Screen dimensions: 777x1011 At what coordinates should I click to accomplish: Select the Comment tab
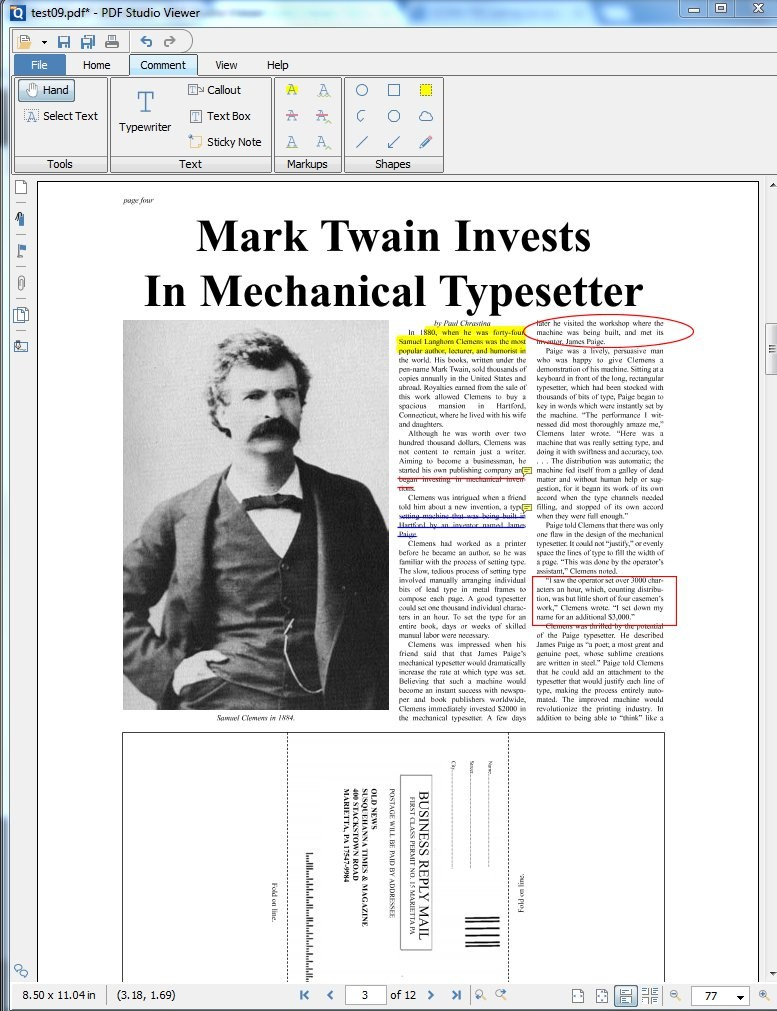point(163,65)
